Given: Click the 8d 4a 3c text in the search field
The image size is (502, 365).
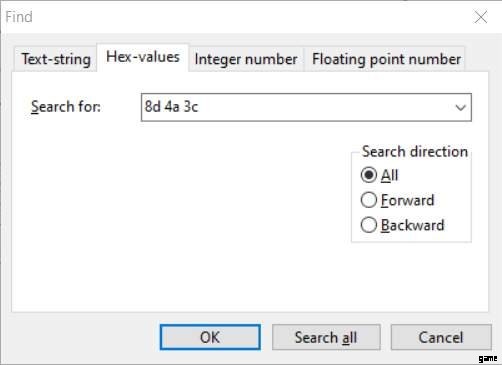Looking at the screenshot, I should 171,107.
